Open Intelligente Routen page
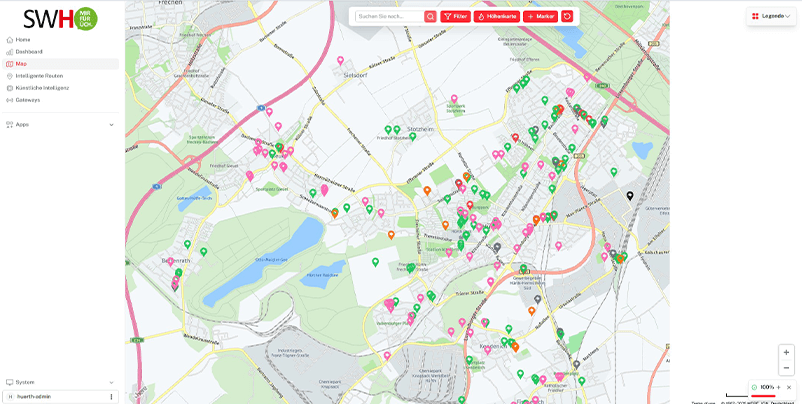Image resolution: width=802 pixels, height=404 pixels. click(40, 75)
